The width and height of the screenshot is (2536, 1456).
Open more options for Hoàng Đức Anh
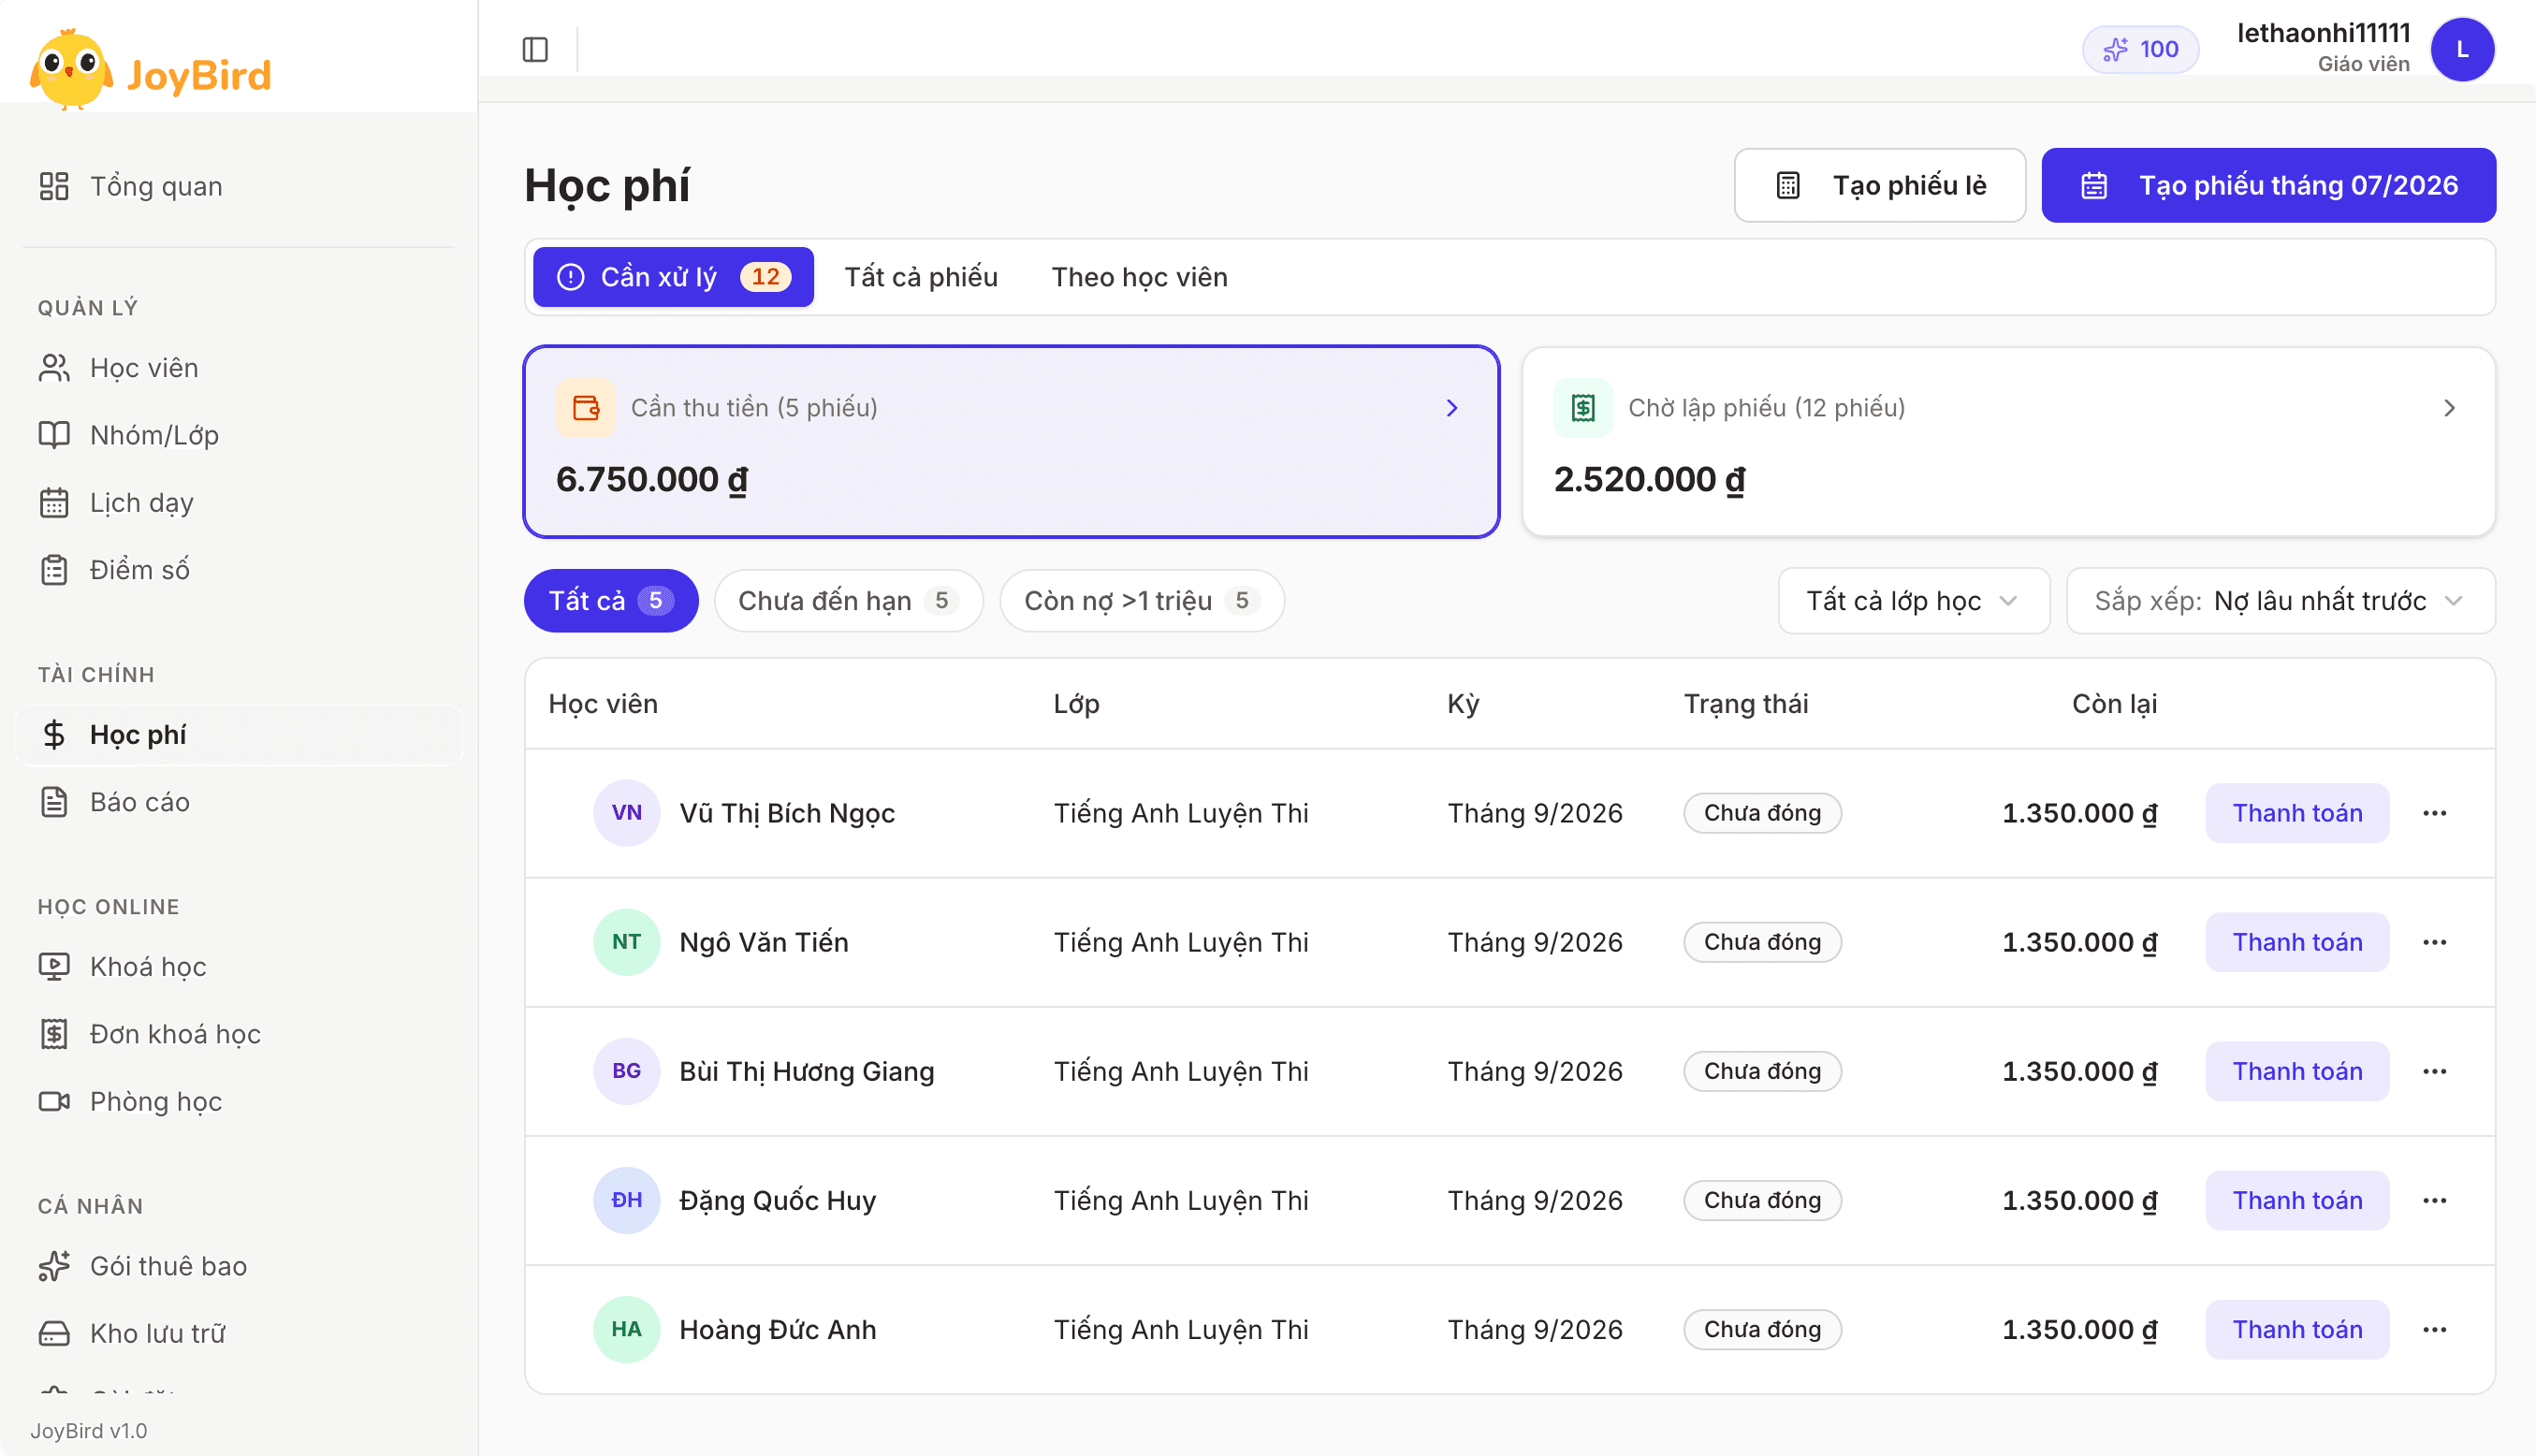coord(2434,1329)
